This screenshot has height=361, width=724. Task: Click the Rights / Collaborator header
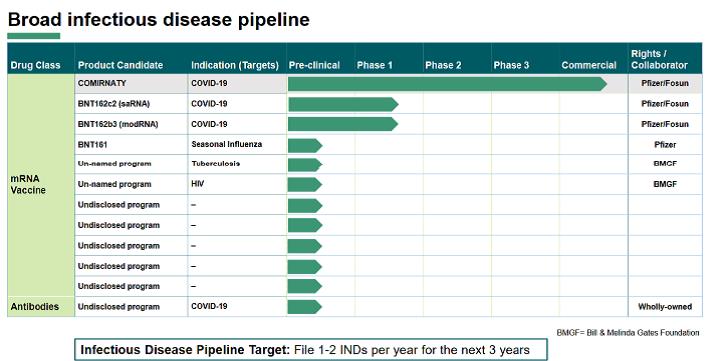pos(659,60)
